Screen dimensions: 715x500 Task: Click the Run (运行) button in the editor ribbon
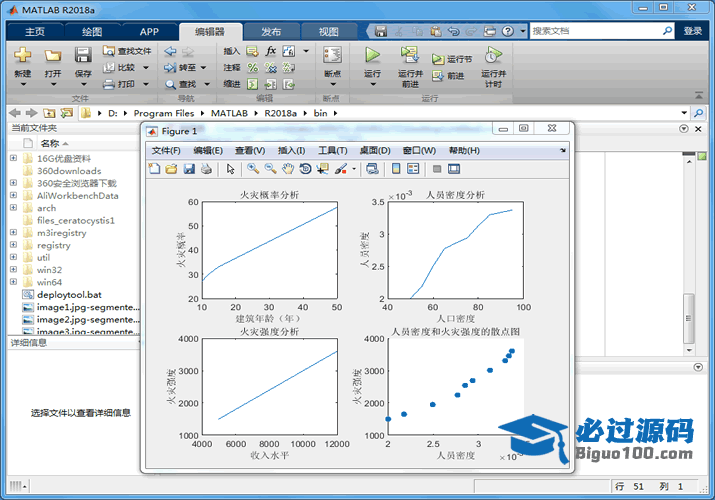[372, 61]
